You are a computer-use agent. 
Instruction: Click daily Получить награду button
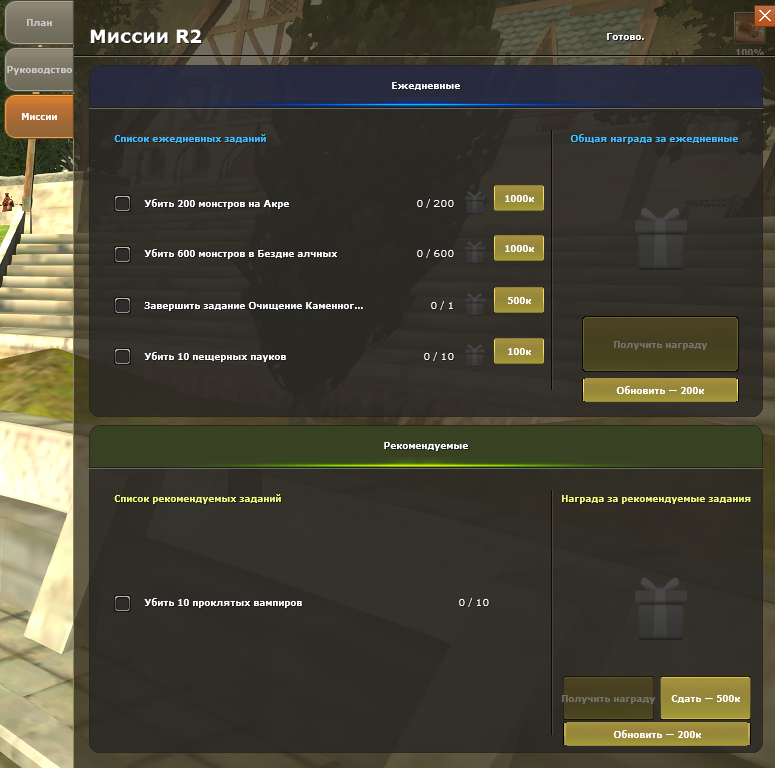point(660,344)
